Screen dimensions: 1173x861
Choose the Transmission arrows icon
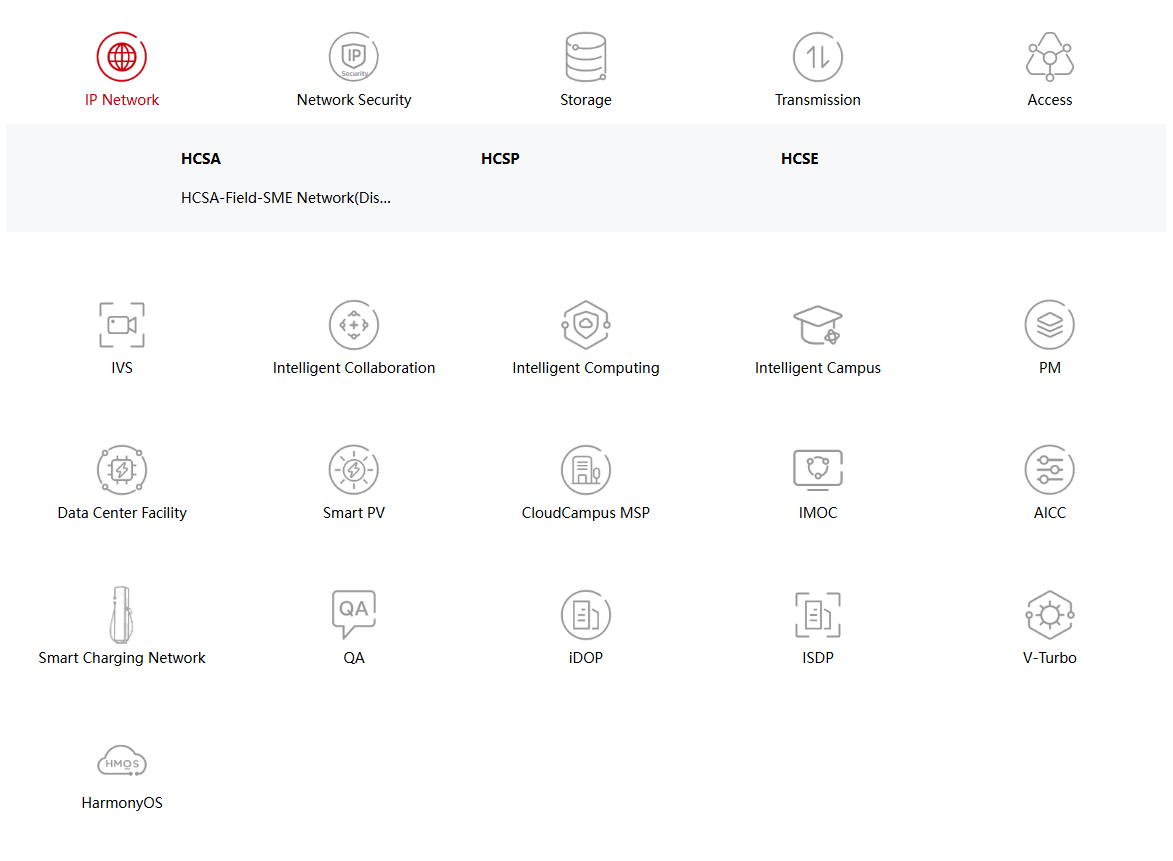(818, 57)
